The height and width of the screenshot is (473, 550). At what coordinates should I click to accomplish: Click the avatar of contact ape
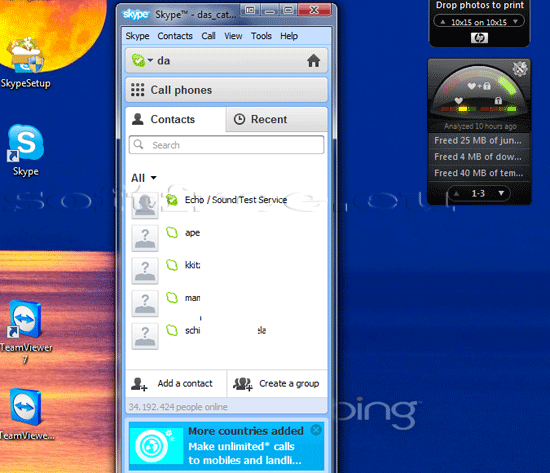click(x=145, y=239)
